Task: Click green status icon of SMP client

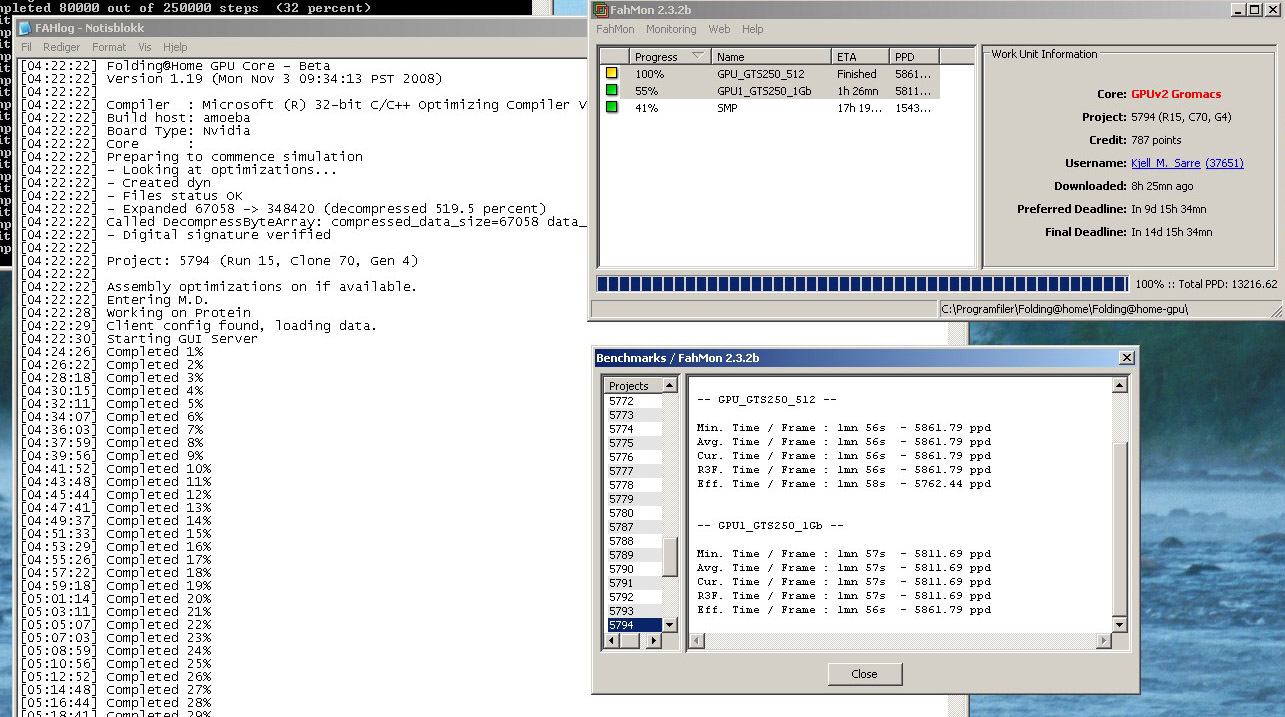Action: [x=611, y=107]
